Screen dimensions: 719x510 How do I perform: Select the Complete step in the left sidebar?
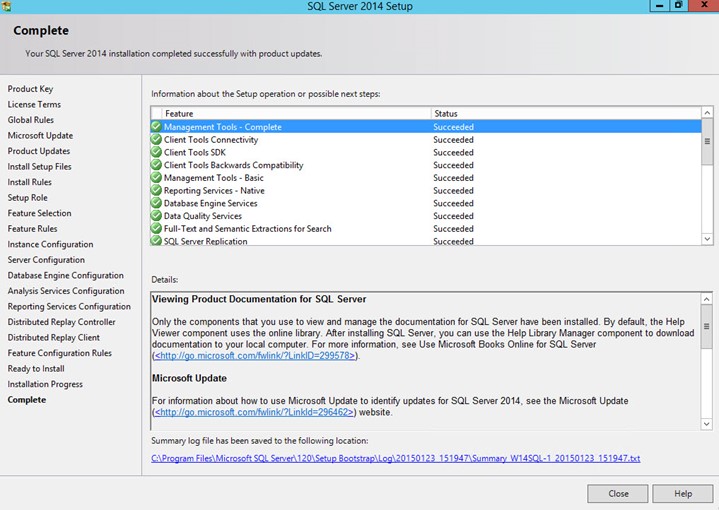tap(26, 400)
